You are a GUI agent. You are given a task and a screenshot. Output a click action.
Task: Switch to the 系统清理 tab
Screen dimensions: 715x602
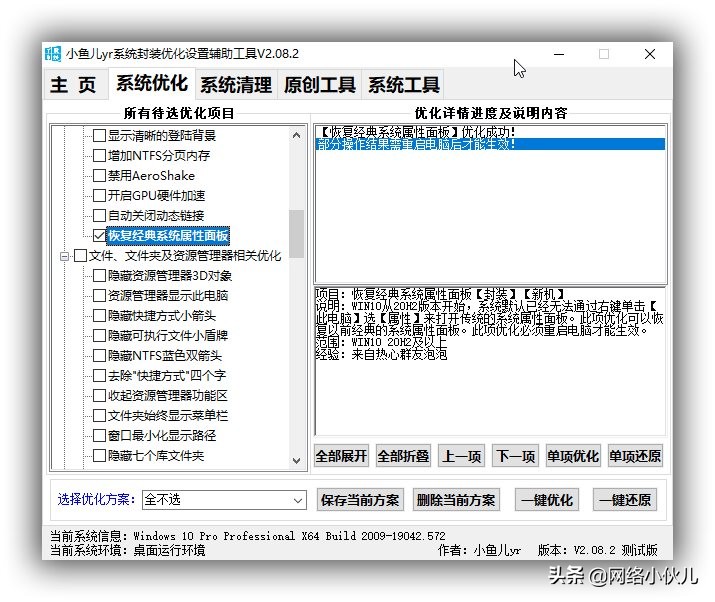(236, 85)
